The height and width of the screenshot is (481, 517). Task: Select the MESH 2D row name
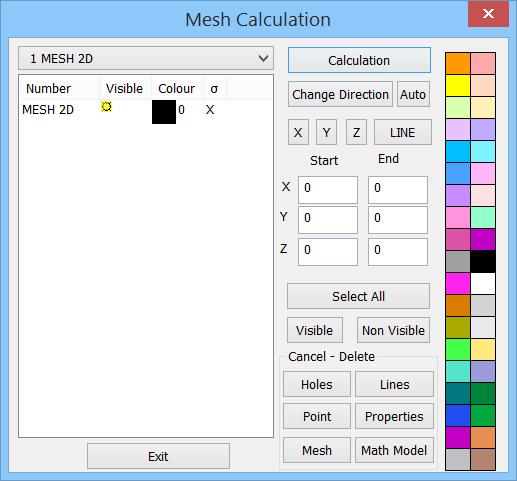[48, 110]
